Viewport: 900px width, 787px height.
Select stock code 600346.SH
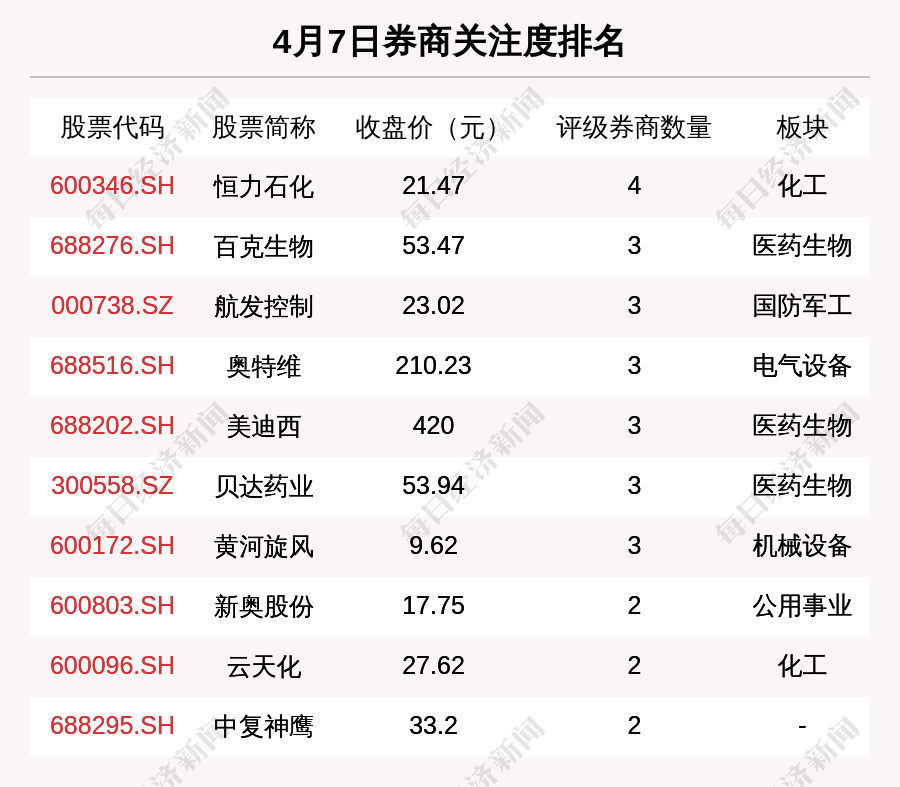tap(112, 186)
